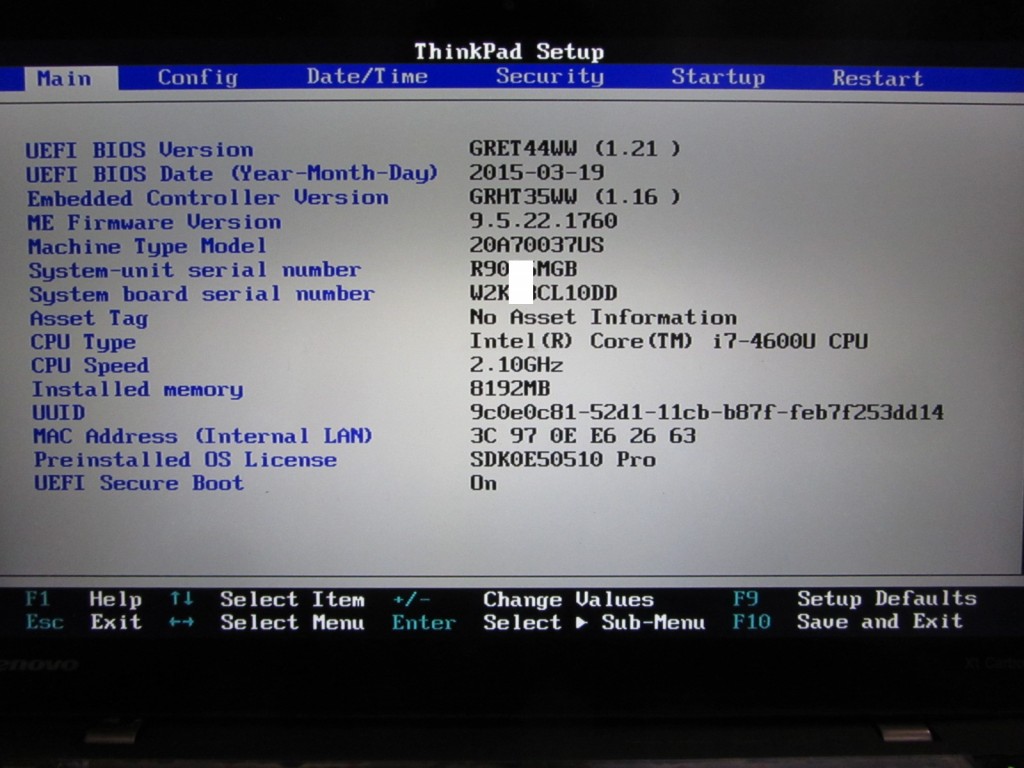Select the Startup tab
Image resolution: width=1024 pixels, height=768 pixels.
pos(718,77)
